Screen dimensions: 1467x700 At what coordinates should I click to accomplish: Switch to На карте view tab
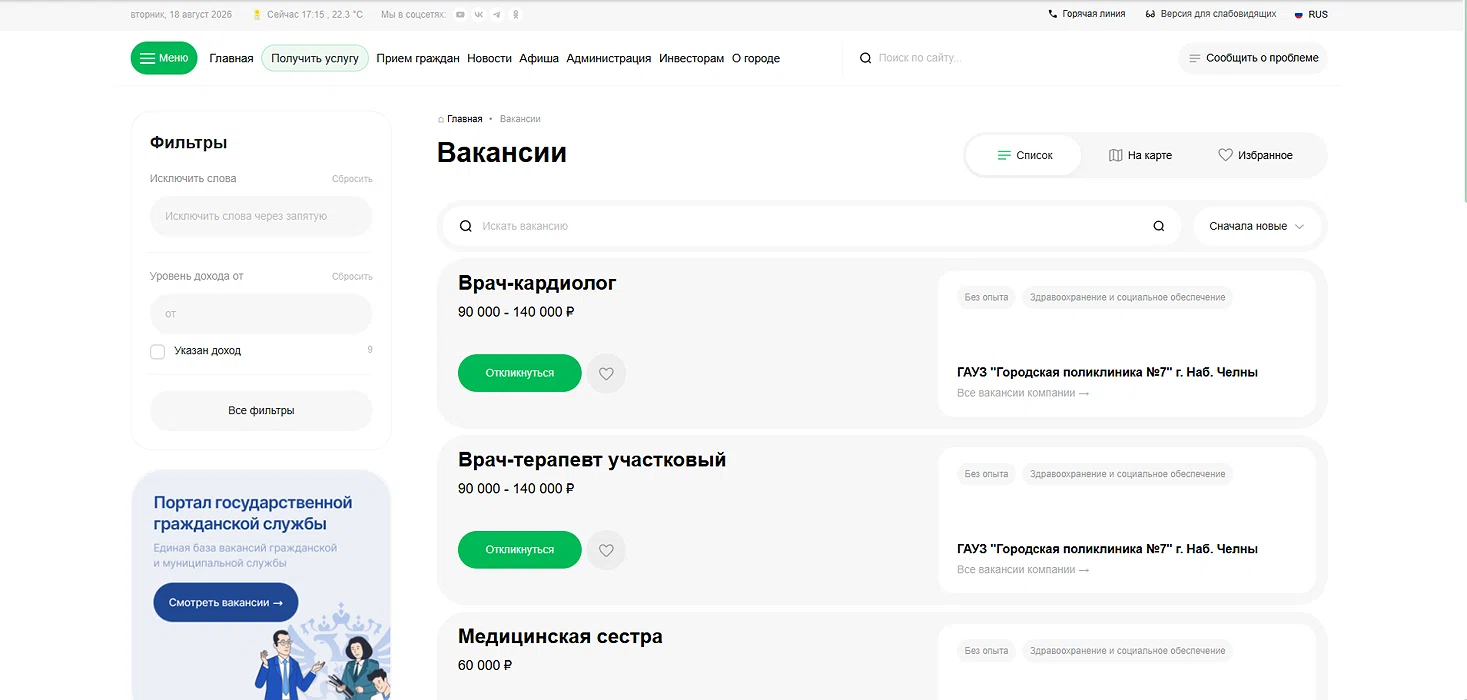(x=1140, y=155)
